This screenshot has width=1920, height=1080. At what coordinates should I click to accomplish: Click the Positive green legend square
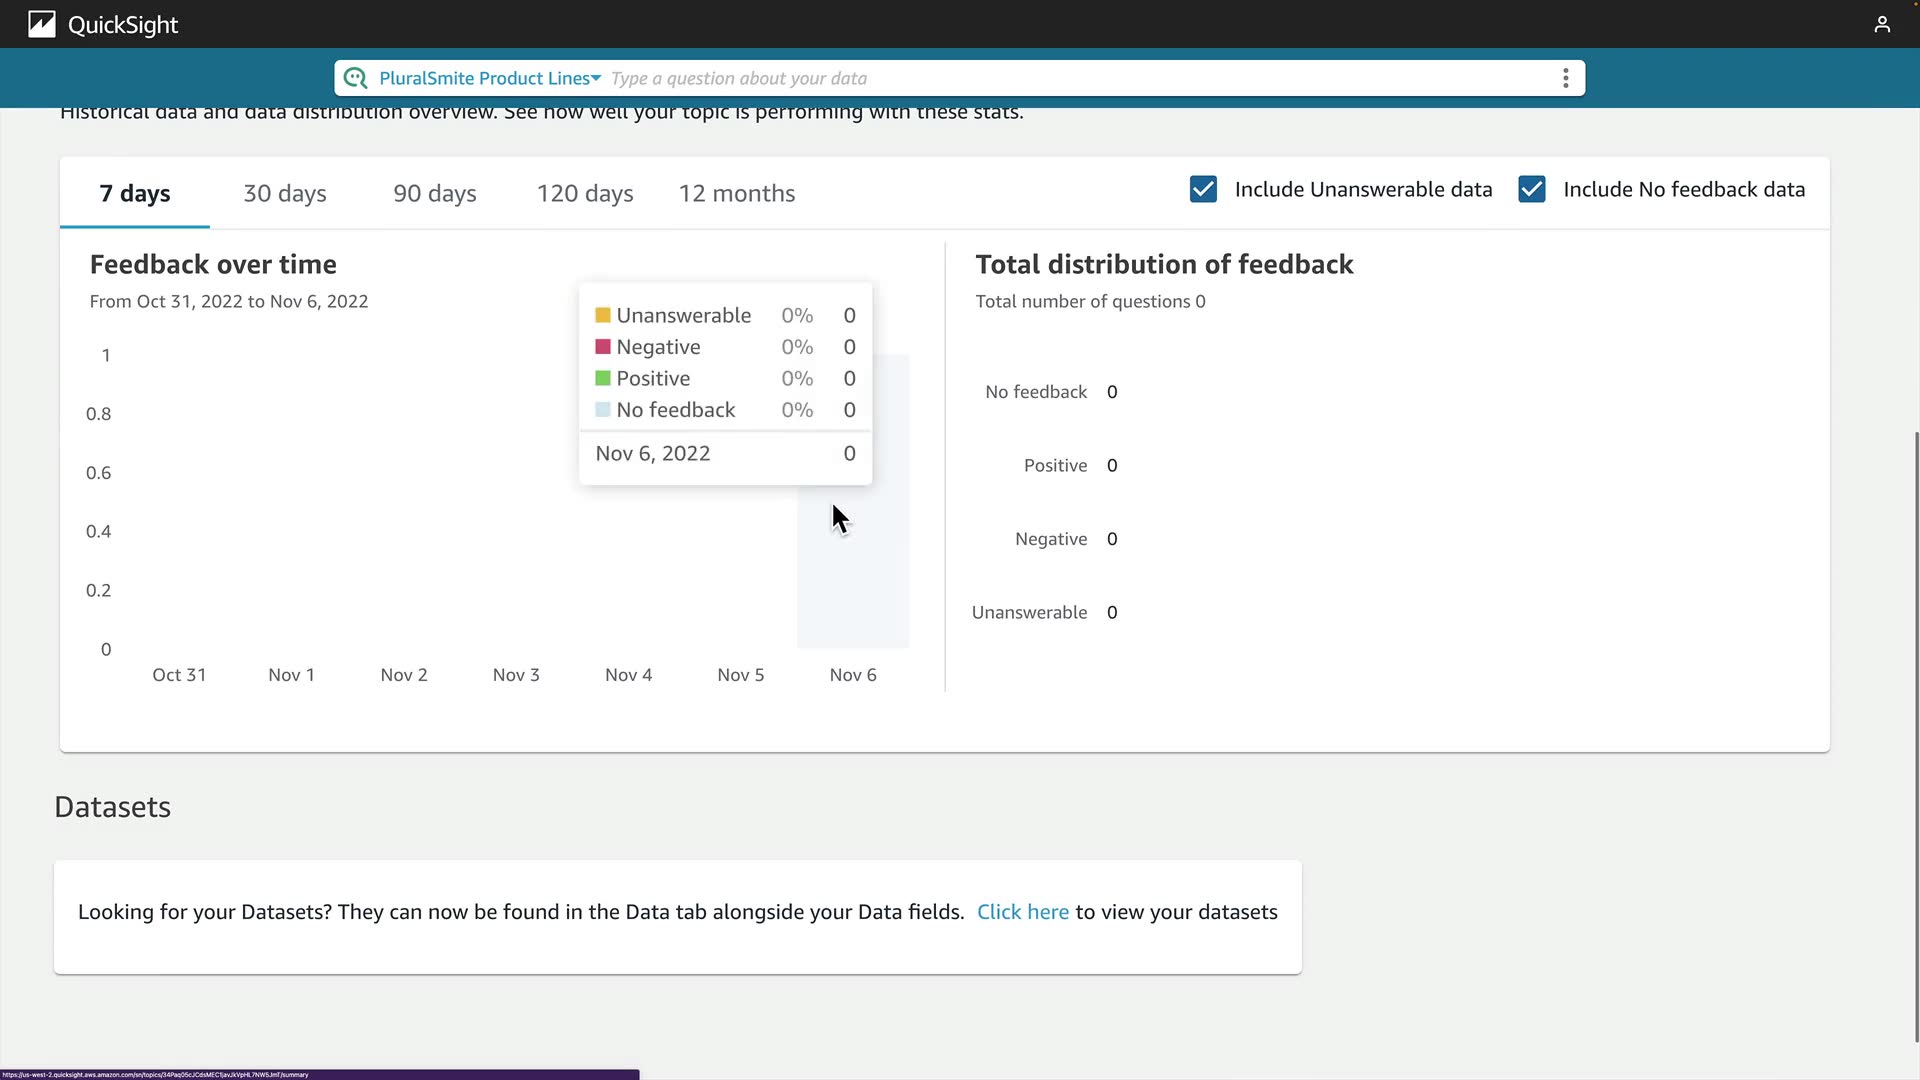coord(603,378)
